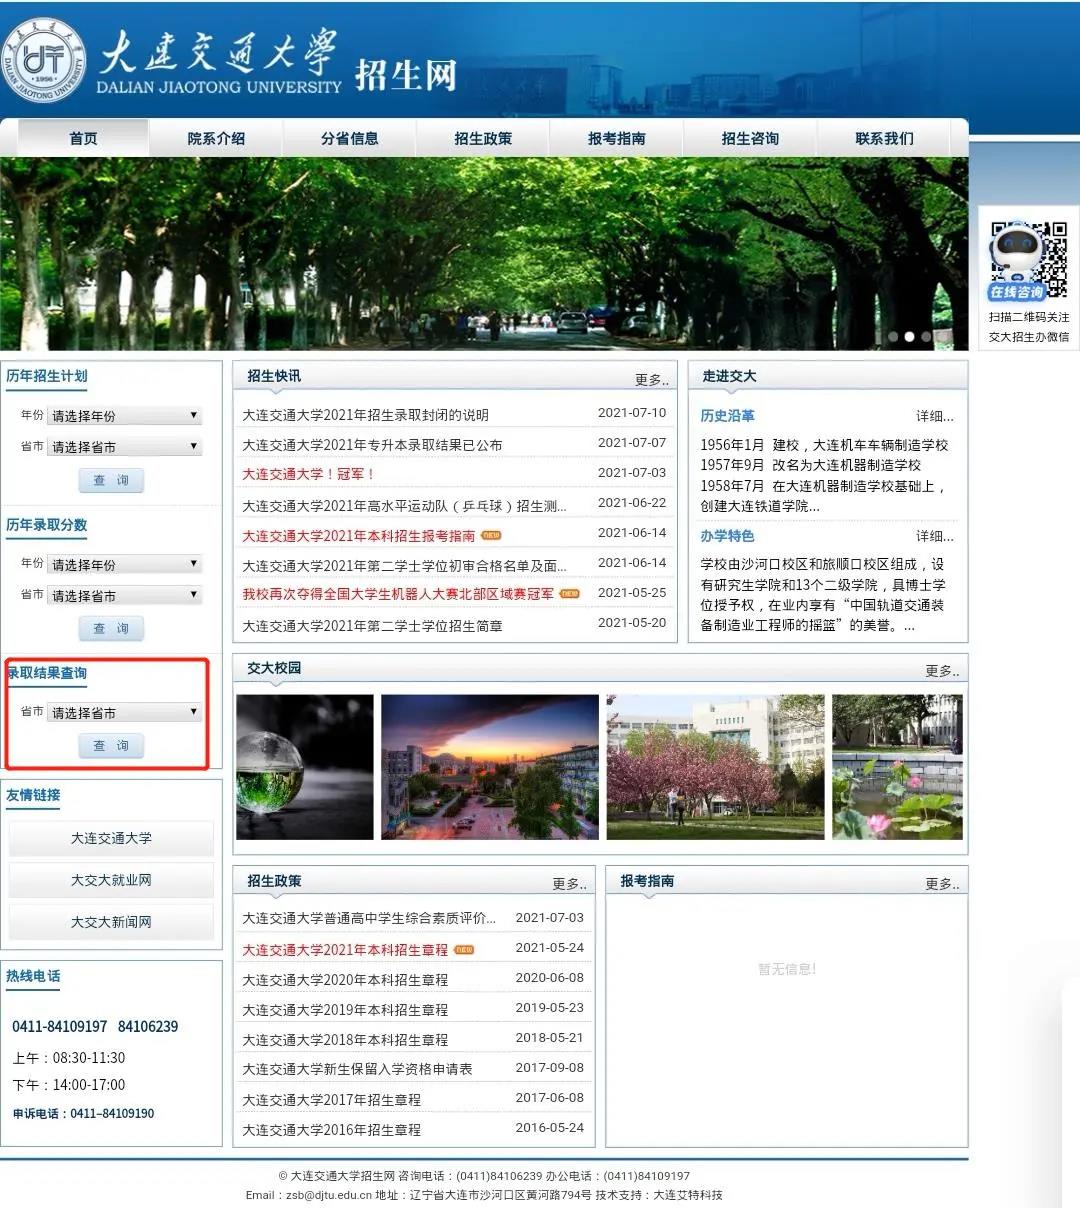Expand 省市 dropdown under 历年录取分数
Viewport: 1080px width, 1208px height.
click(125, 595)
